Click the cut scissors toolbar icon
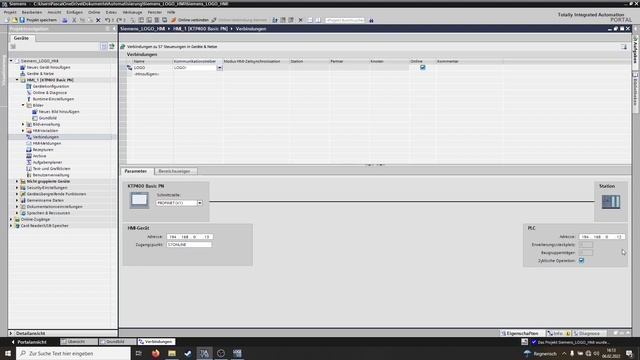The height and width of the screenshot is (360, 640). 74,20
